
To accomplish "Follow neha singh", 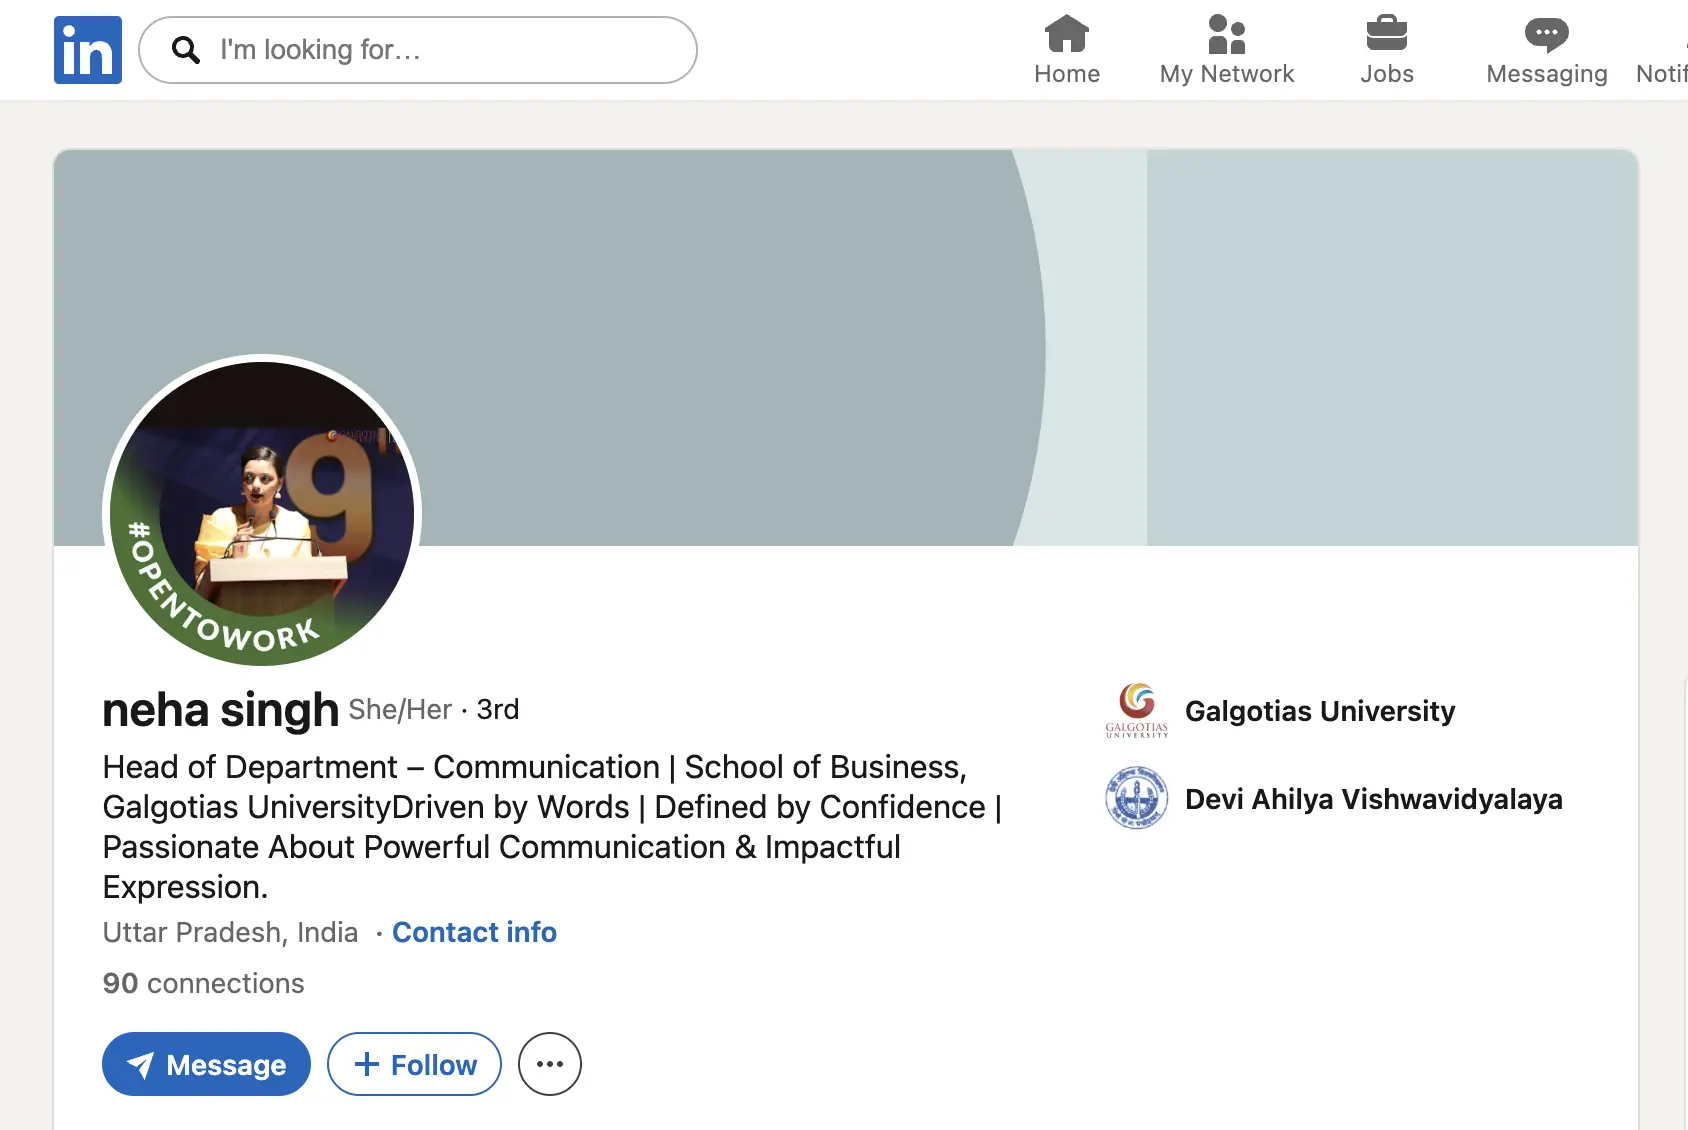I will coord(414,1064).
